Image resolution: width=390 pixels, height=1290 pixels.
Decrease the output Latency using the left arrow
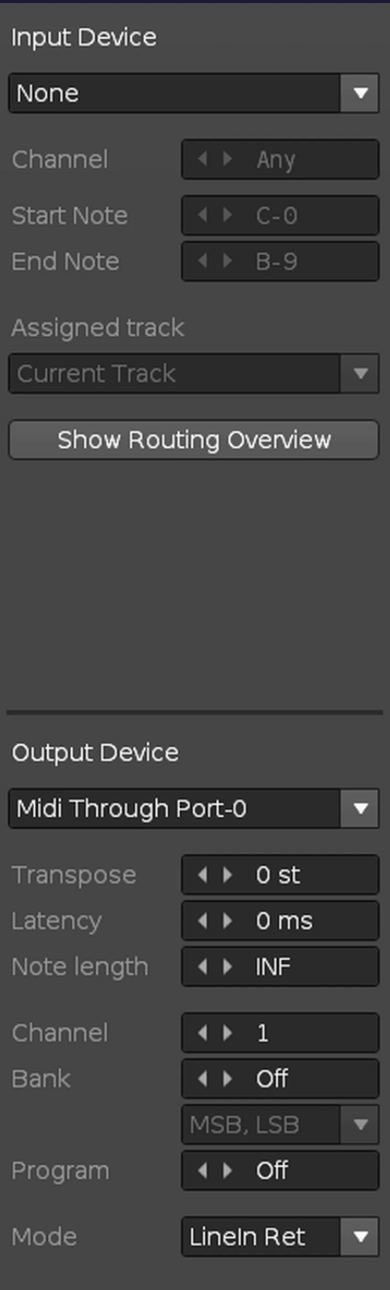(203, 921)
